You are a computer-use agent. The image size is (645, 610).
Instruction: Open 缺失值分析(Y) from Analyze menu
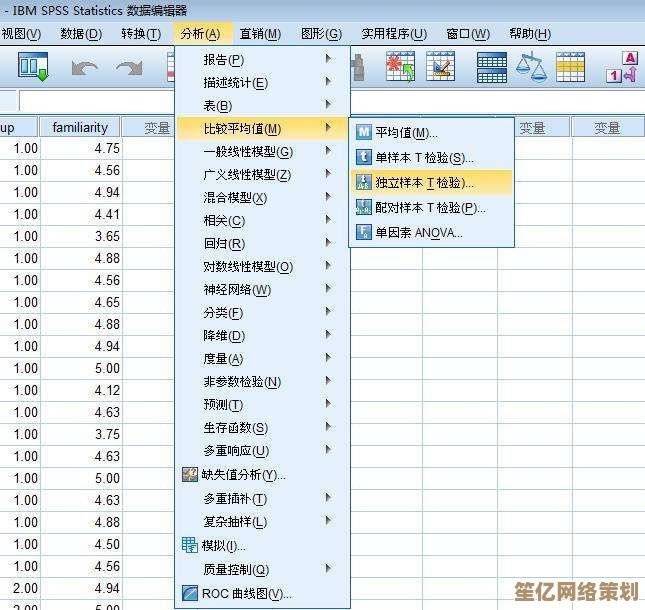(x=243, y=475)
